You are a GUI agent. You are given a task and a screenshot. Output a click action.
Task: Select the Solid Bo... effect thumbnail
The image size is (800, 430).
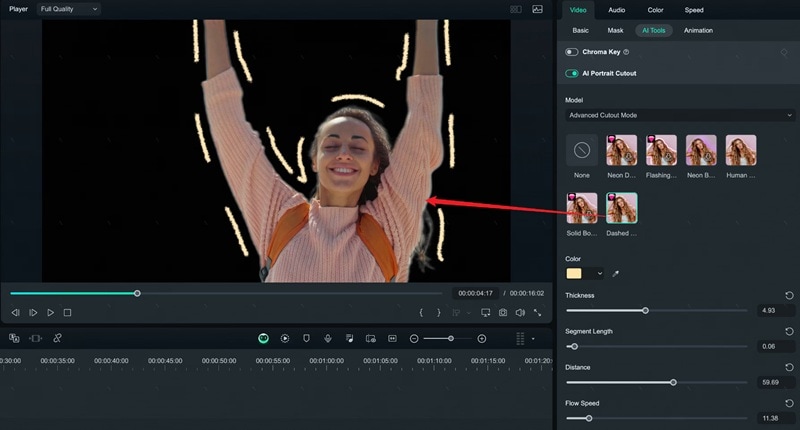coord(582,208)
